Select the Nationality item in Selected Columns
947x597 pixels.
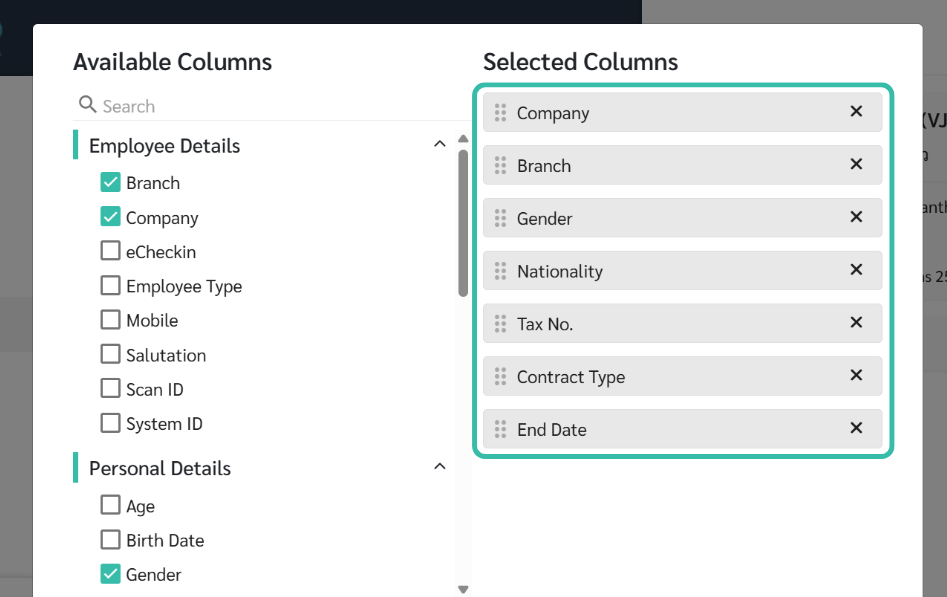point(682,271)
